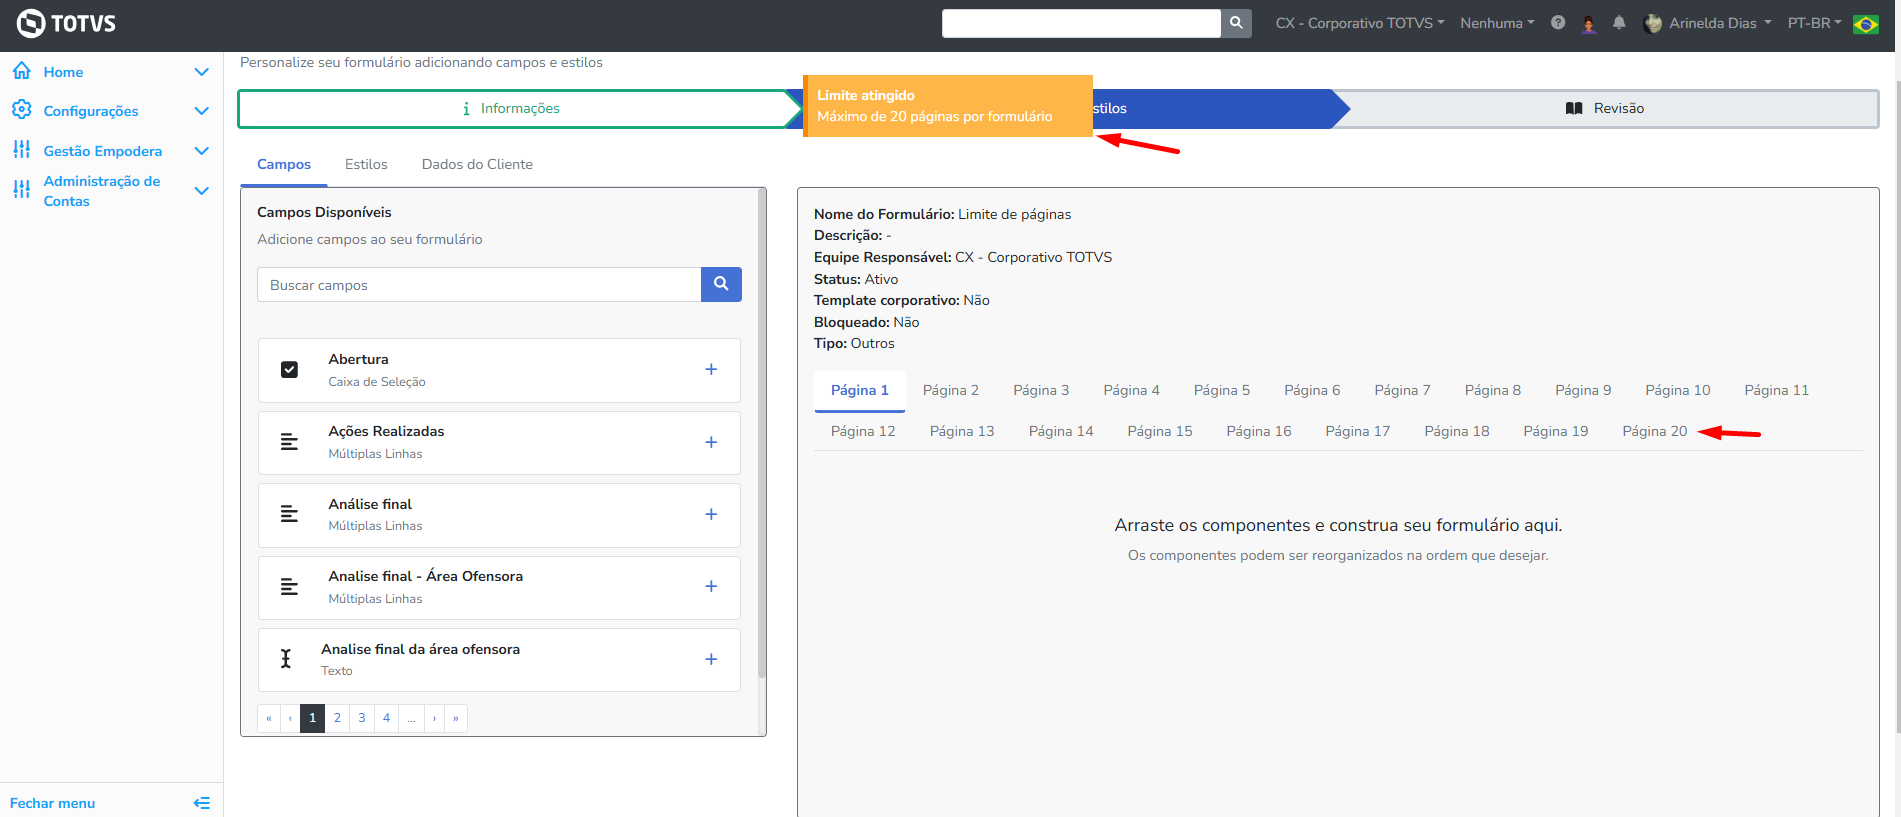Open the PT-BR language dropdown

1814,23
